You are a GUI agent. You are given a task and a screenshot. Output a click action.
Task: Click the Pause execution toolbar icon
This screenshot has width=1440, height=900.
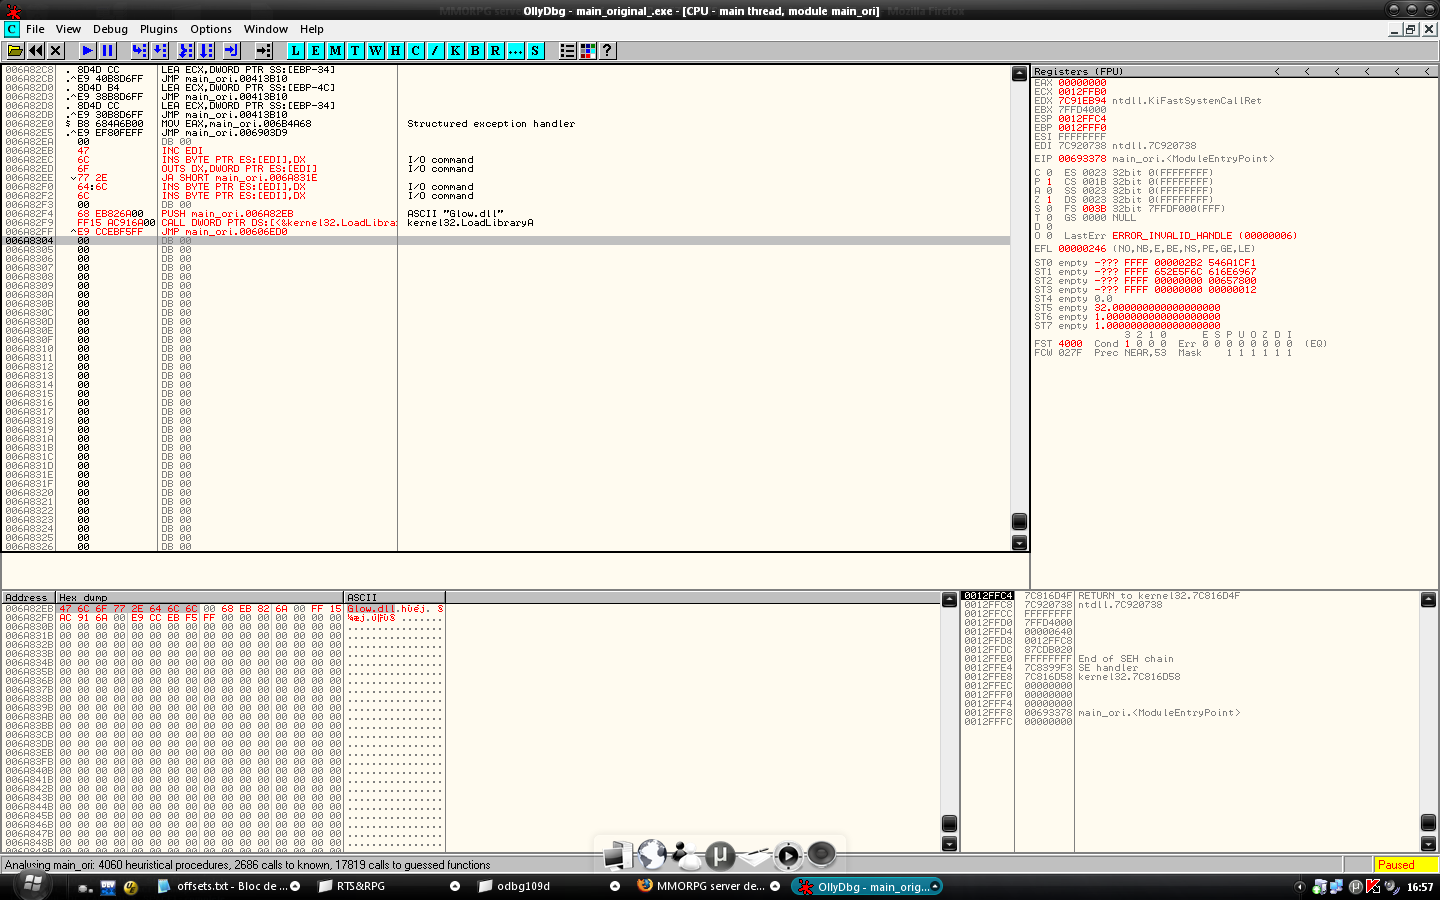[108, 51]
